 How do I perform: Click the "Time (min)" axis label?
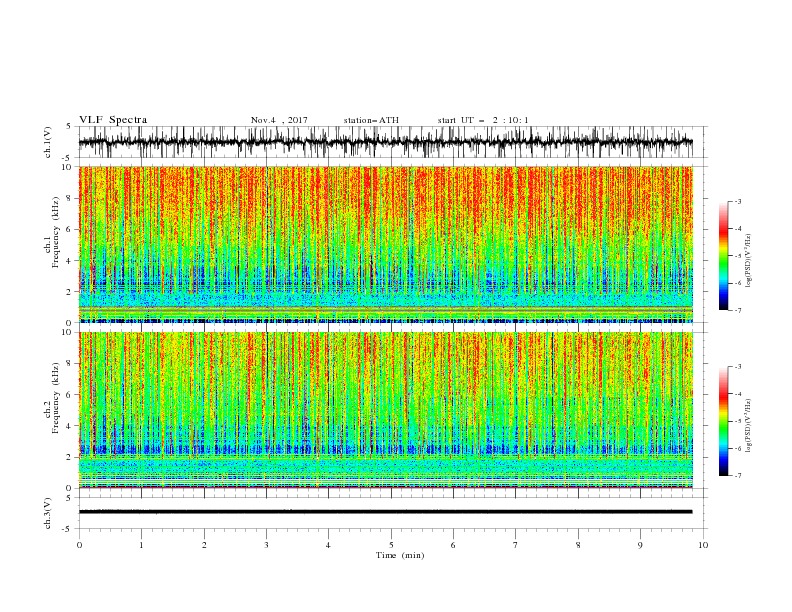tap(400, 555)
